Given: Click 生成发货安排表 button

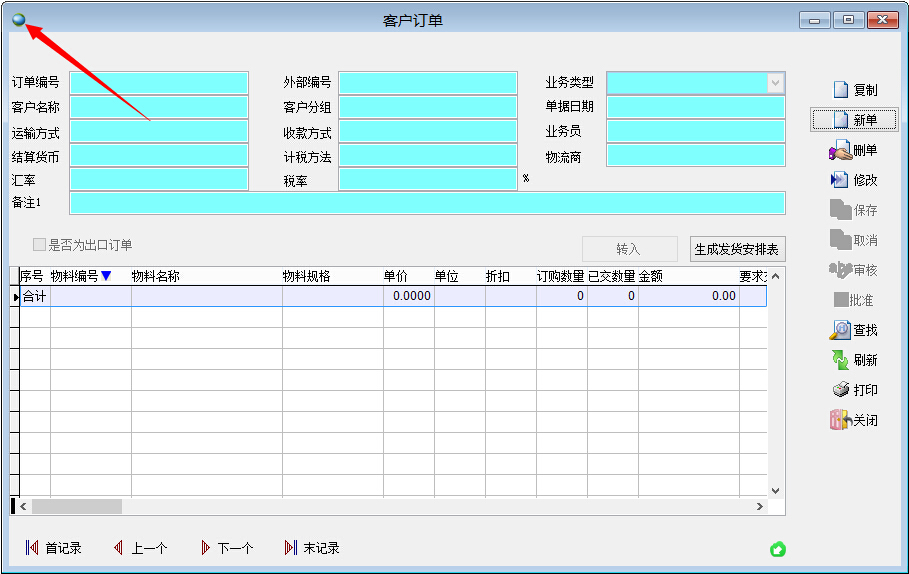Looking at the screenshot, I should (x=738, y=249).
